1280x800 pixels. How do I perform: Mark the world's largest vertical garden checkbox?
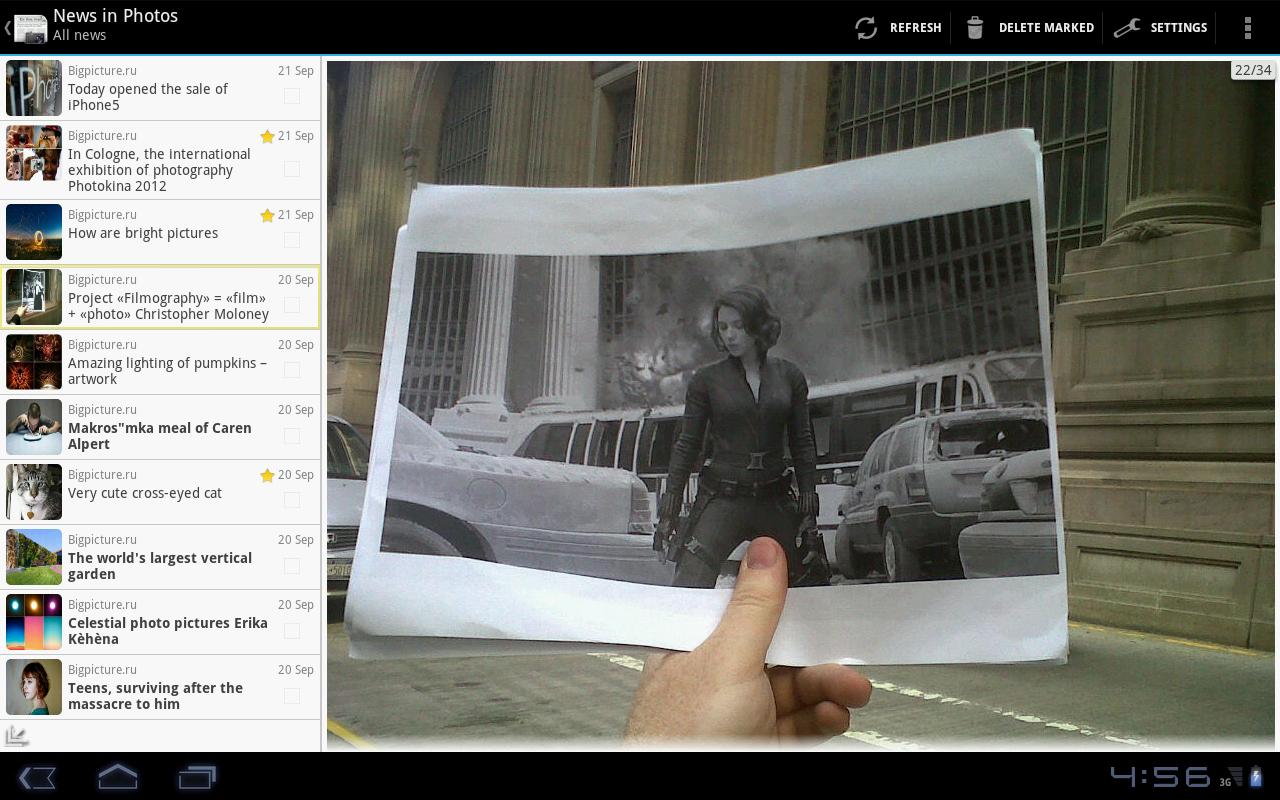point(292,565)
